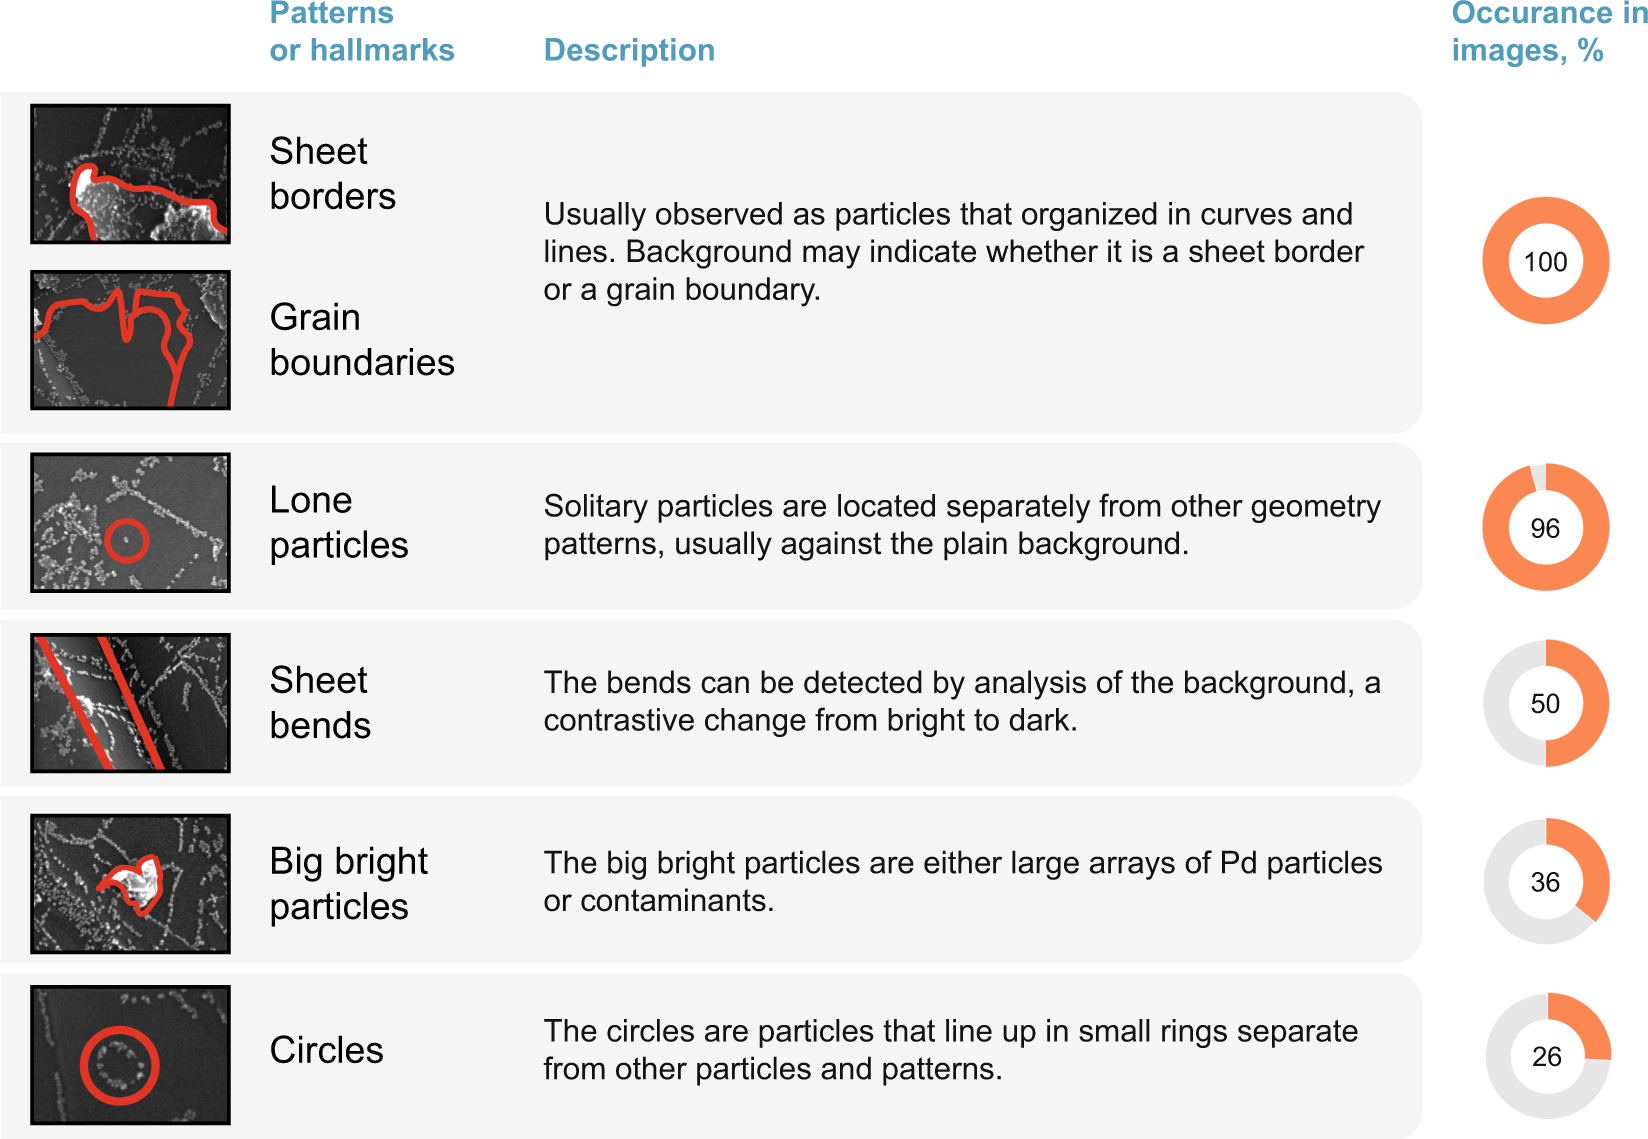
Task: Click the "Big bright particles" label
Action: point(348,884)
